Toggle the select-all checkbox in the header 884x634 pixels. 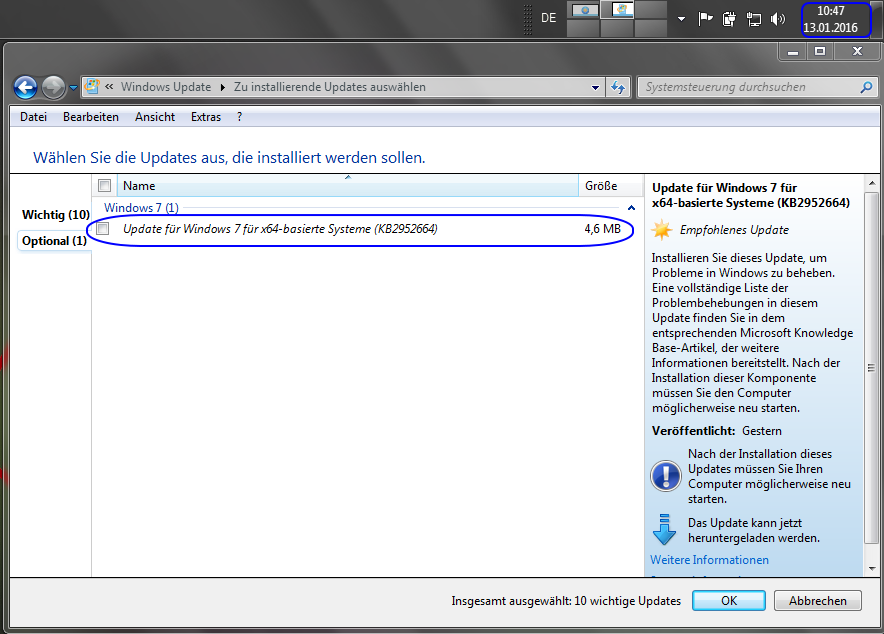[x=104, y=185]
